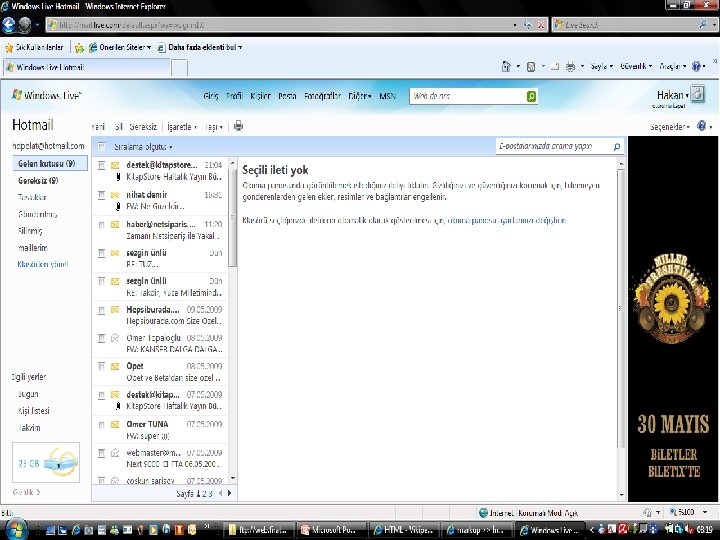Check the haber@netsiparis message checkbox

[101, 225]
